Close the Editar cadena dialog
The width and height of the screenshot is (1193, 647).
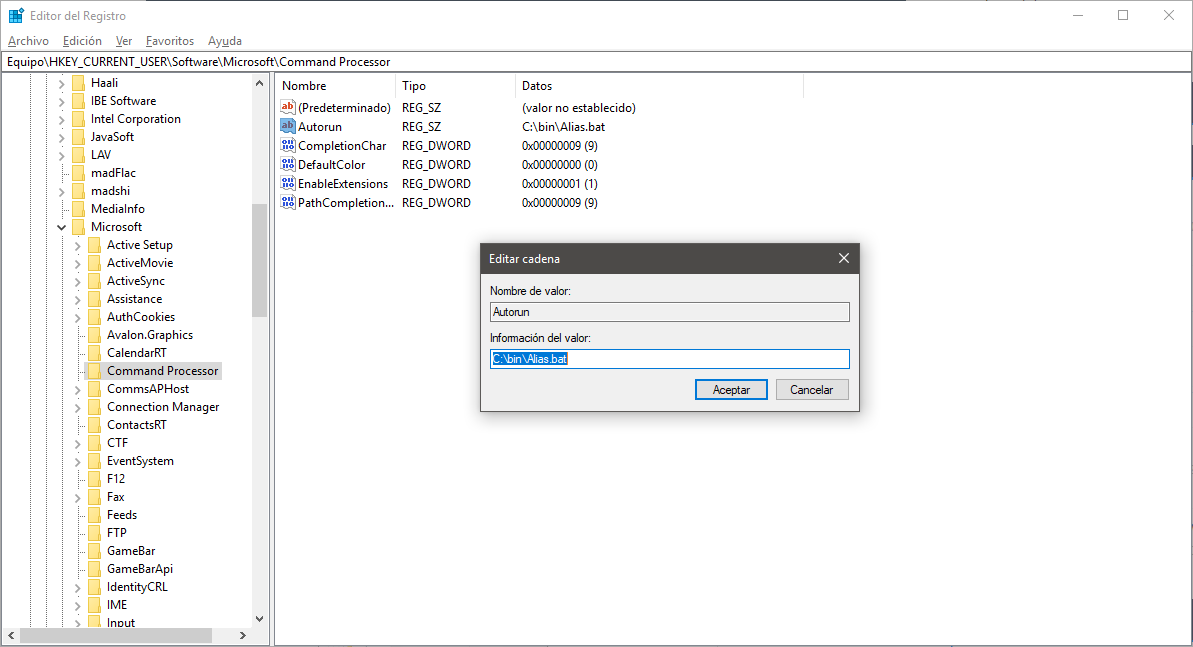[844, 259]
